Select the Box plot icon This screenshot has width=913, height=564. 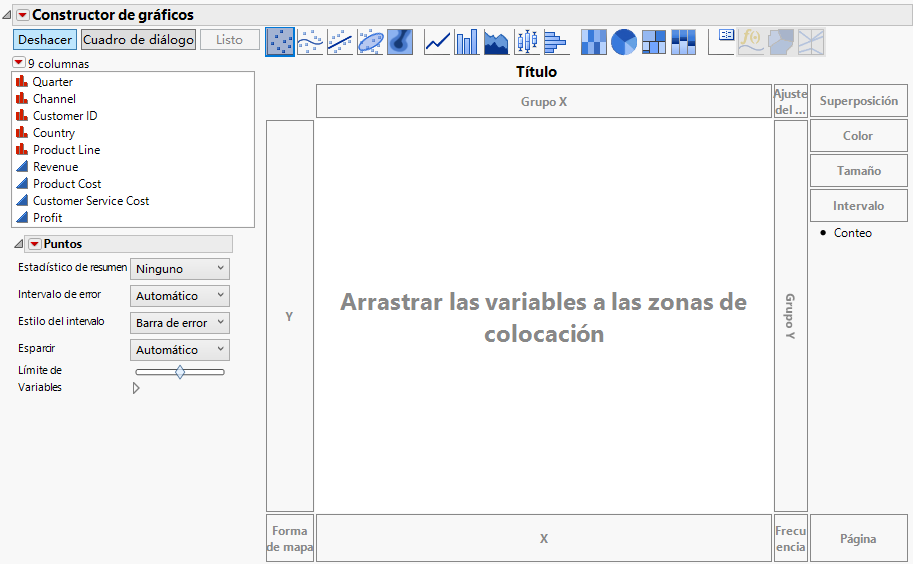pyautogui.click(x=526, y=42)
